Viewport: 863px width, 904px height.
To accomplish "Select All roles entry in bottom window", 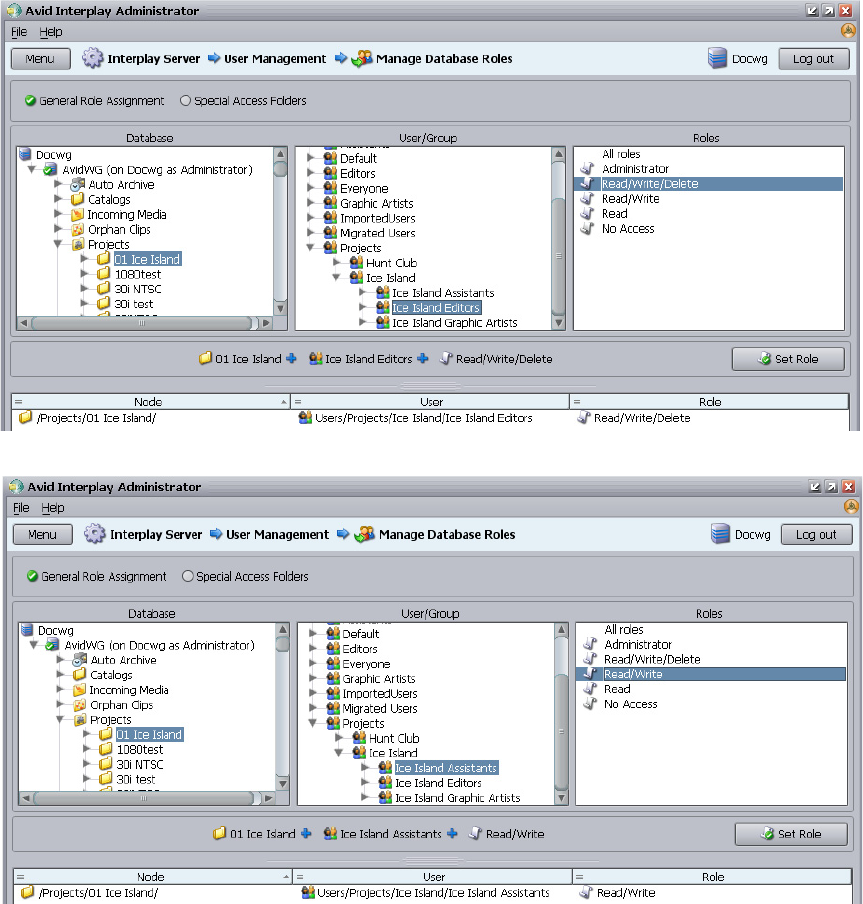I will point(624,630).
